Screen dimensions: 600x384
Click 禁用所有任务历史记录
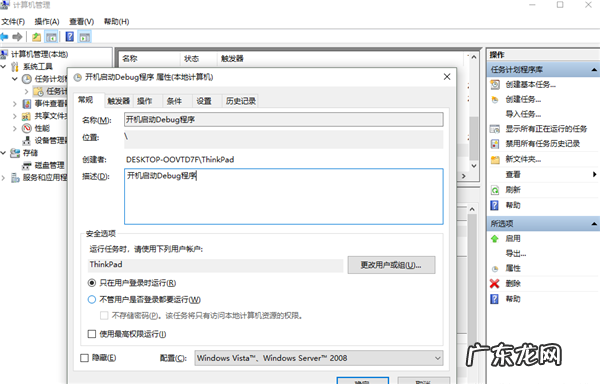pyautogui.click(x=543, y=144)
